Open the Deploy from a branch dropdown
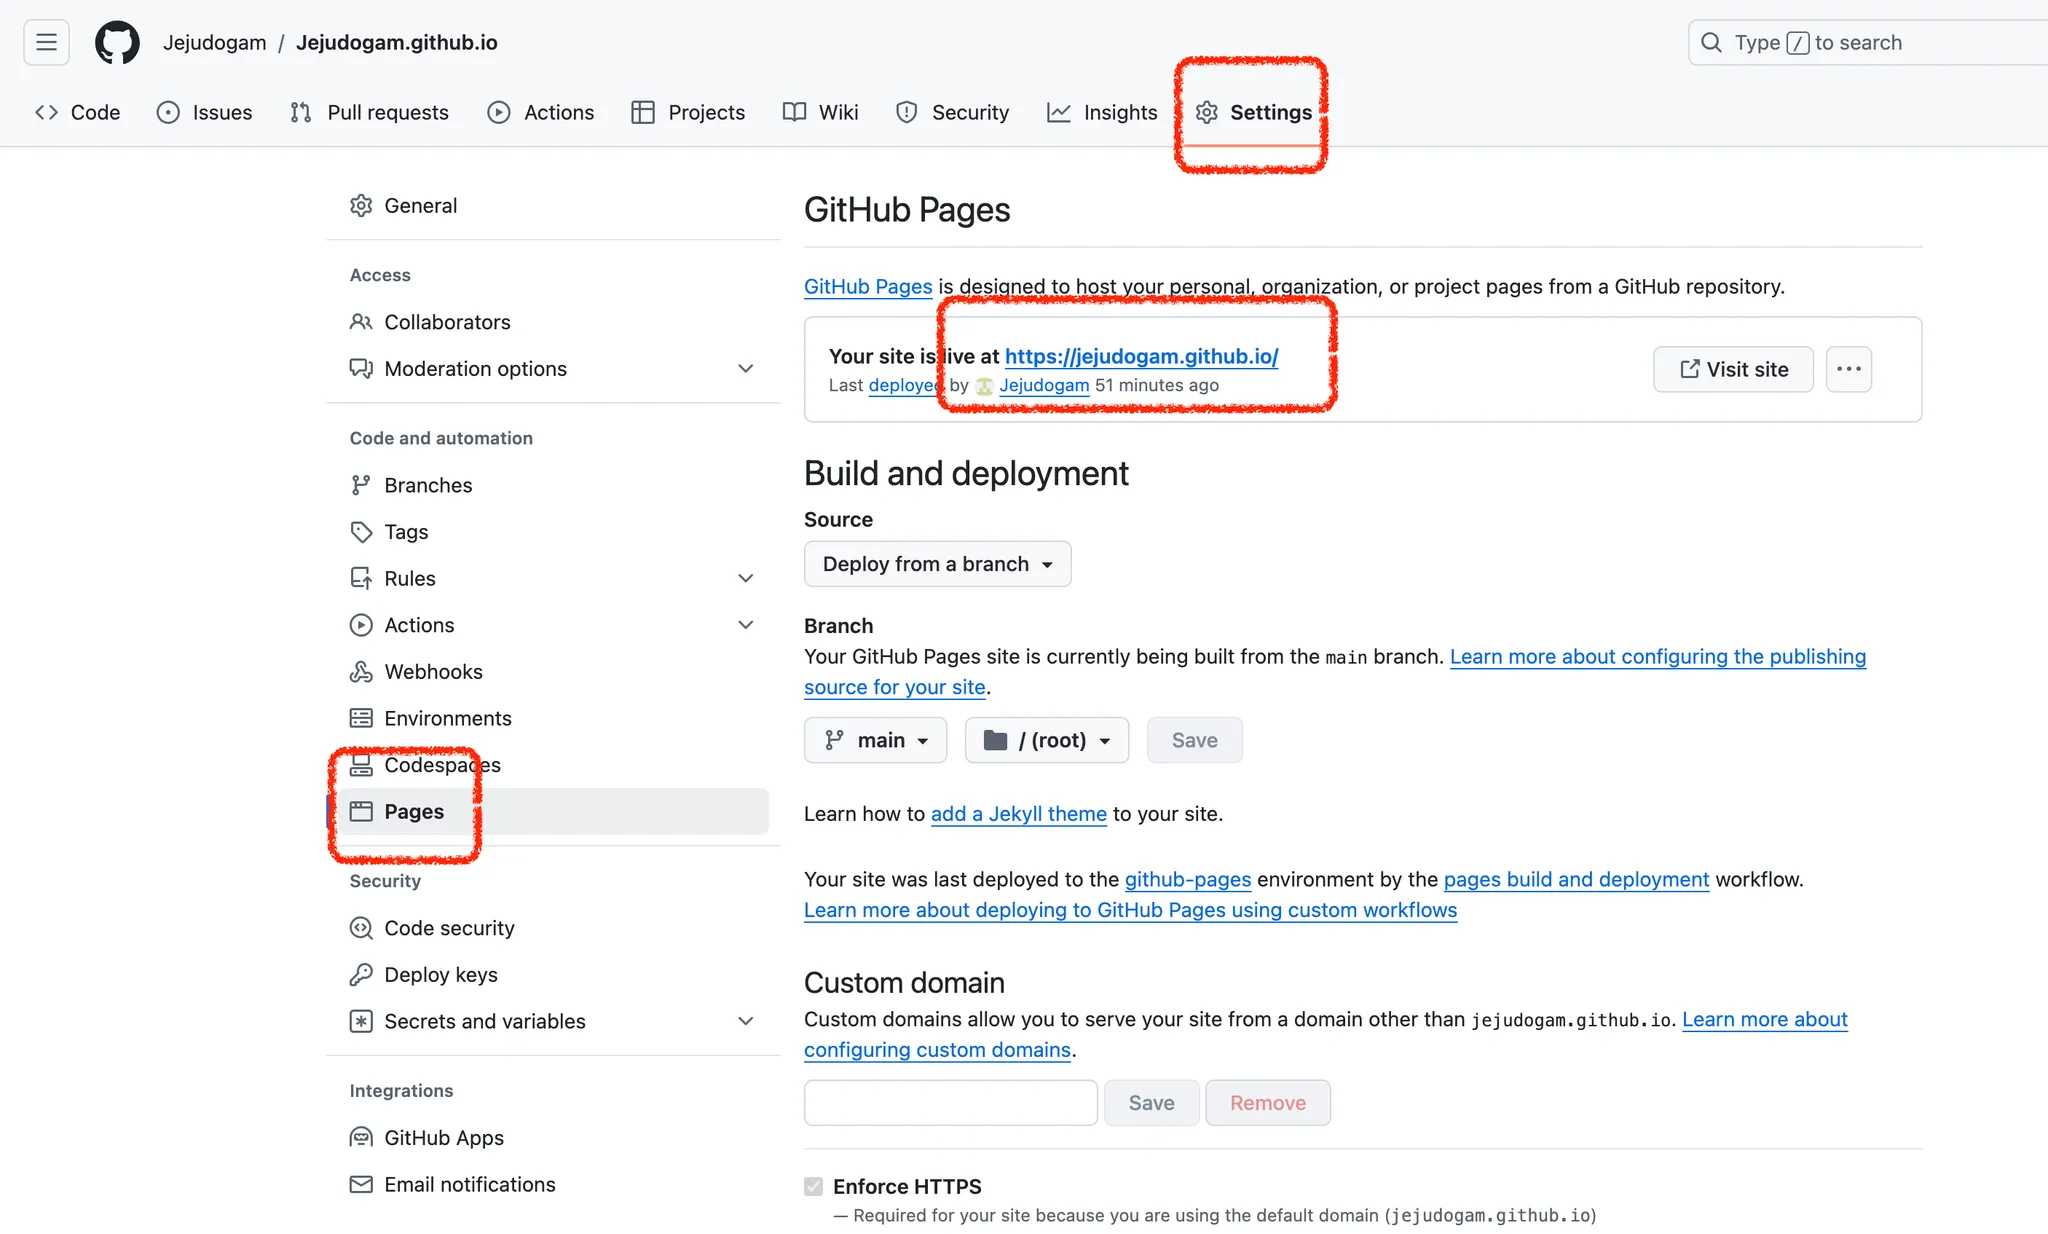This screenshot has height=1234, width=2048. tap(937, 564)
